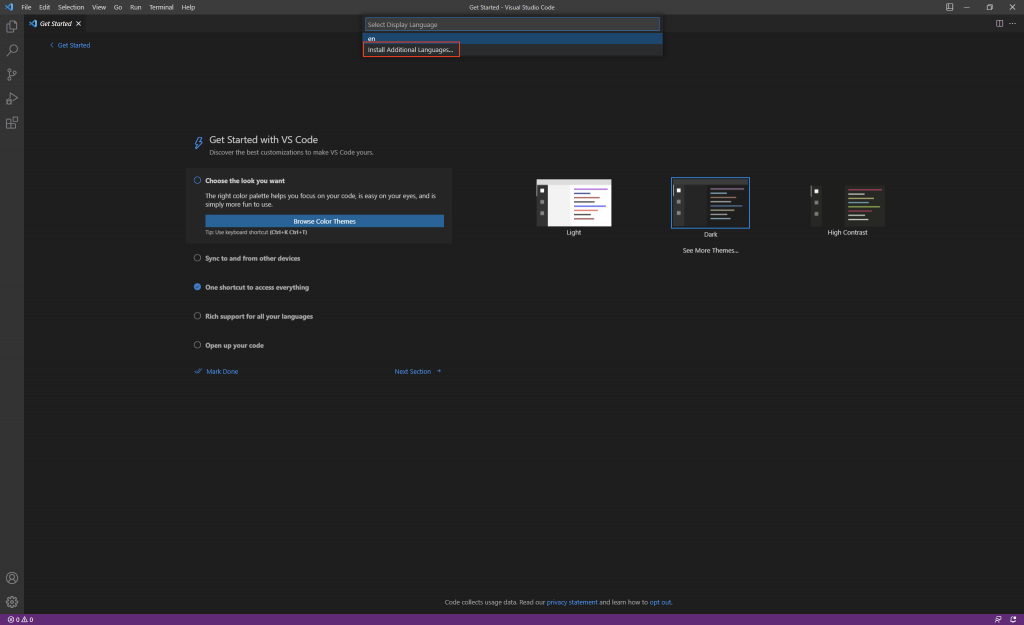The image size is (1024, 625).
Task: Click the VS Code logo in title bar
Action: (x=9, y=7)
